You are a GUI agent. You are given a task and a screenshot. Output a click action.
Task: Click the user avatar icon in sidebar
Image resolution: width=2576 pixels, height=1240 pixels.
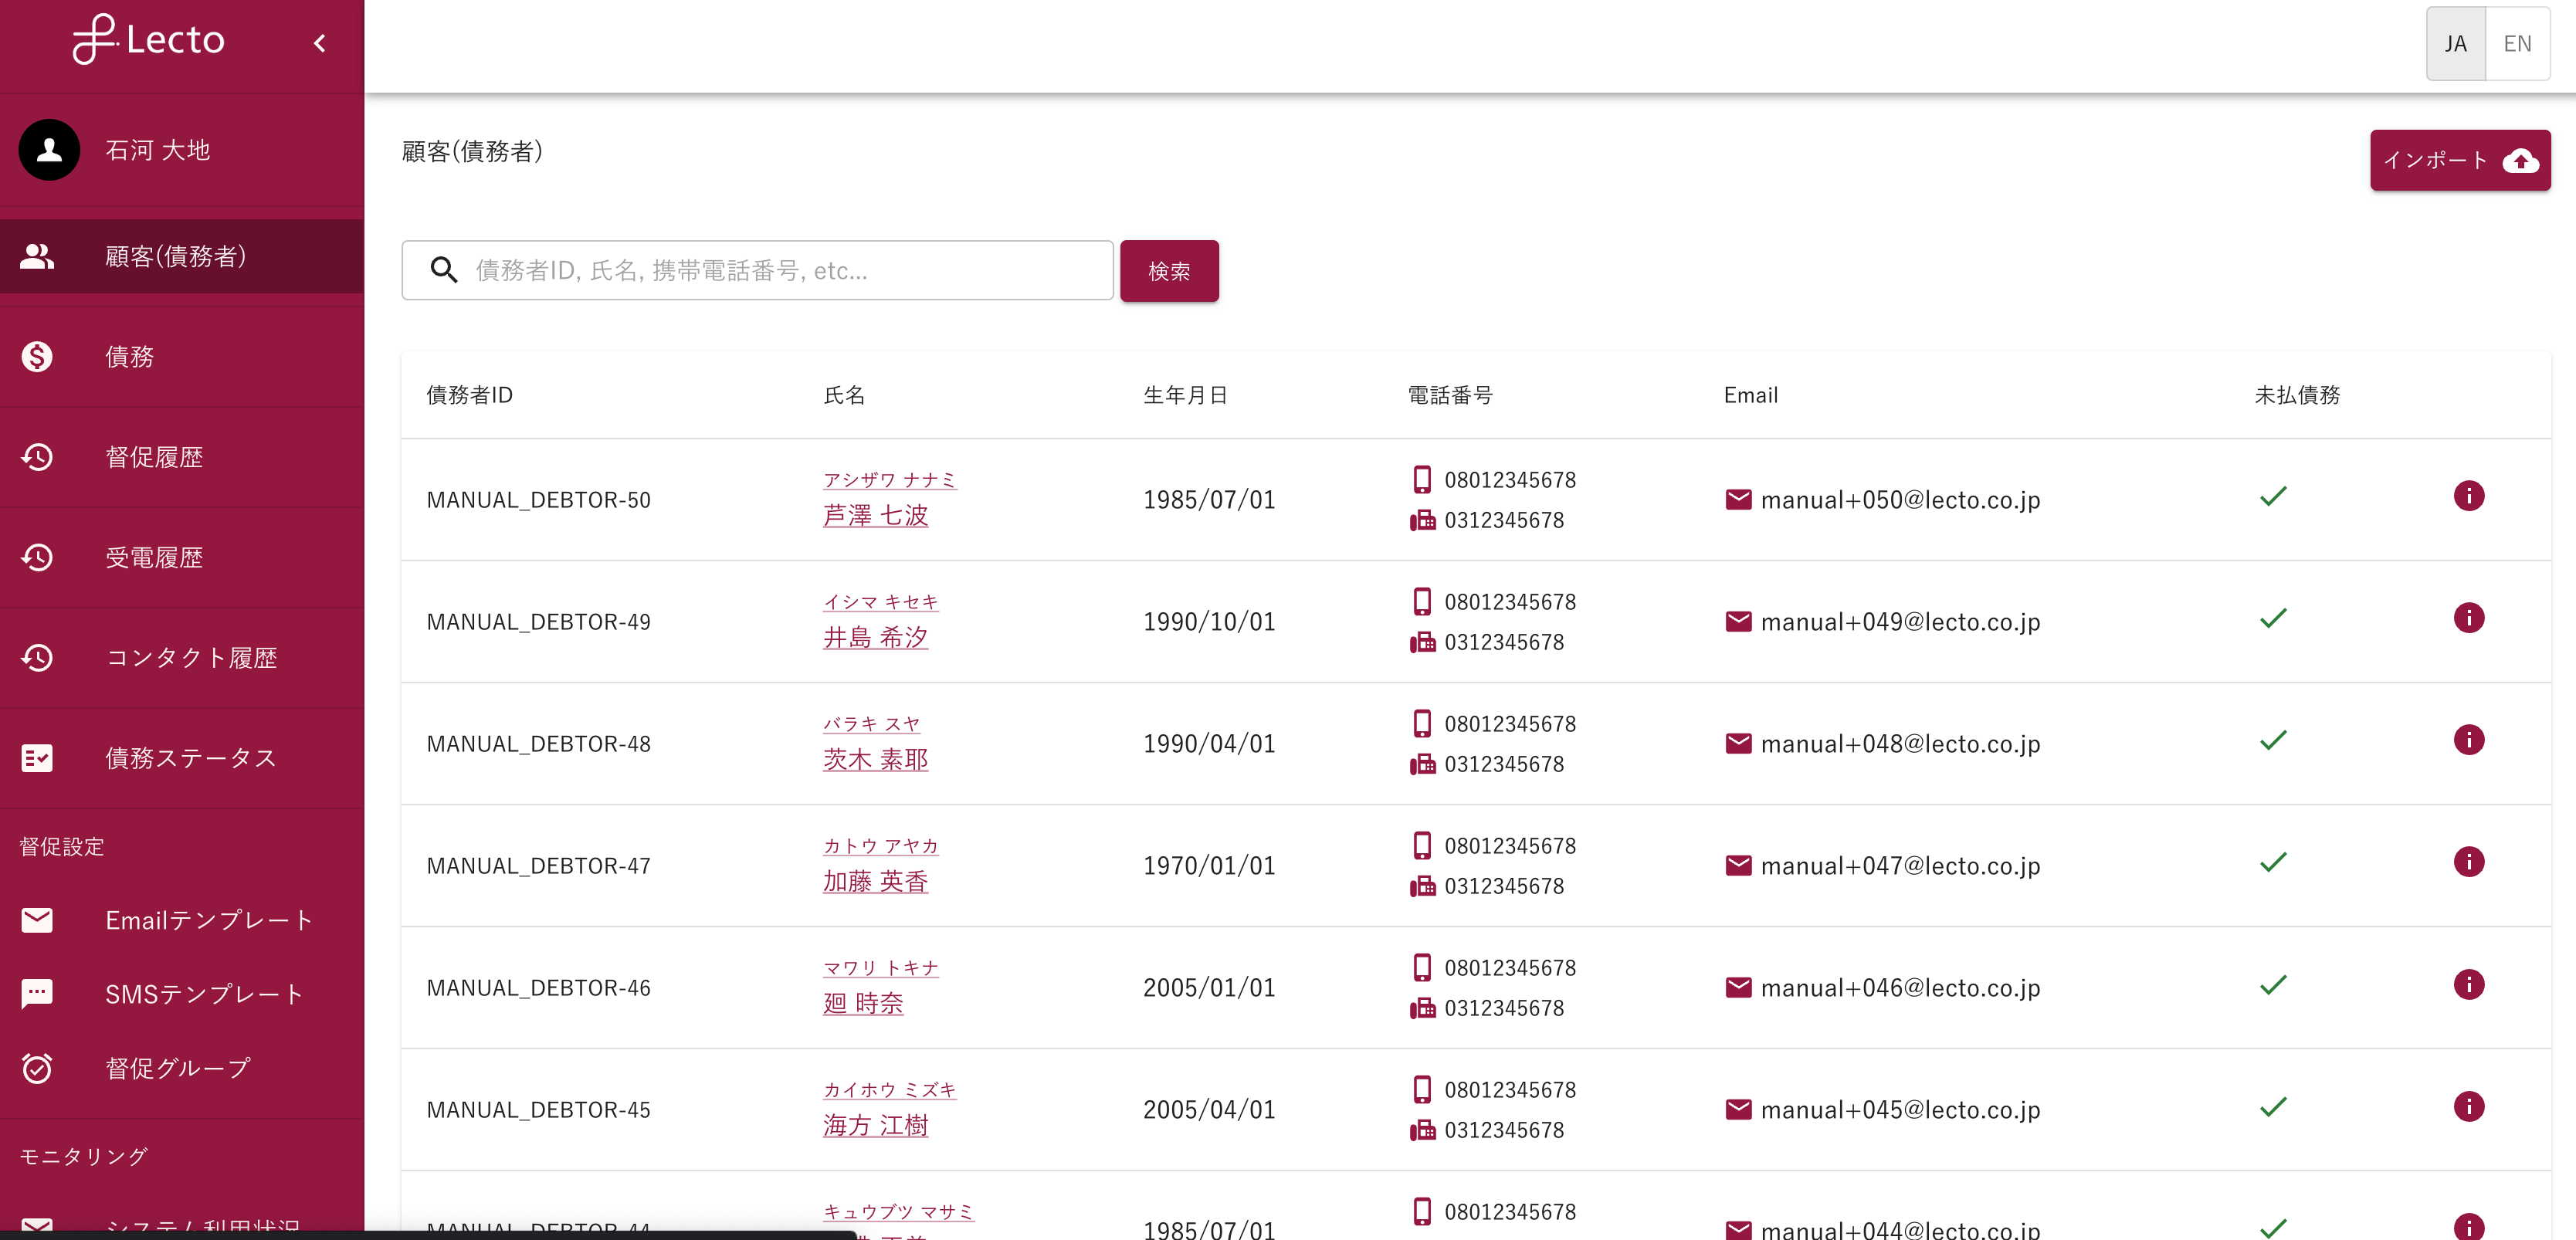pos(49,150)
